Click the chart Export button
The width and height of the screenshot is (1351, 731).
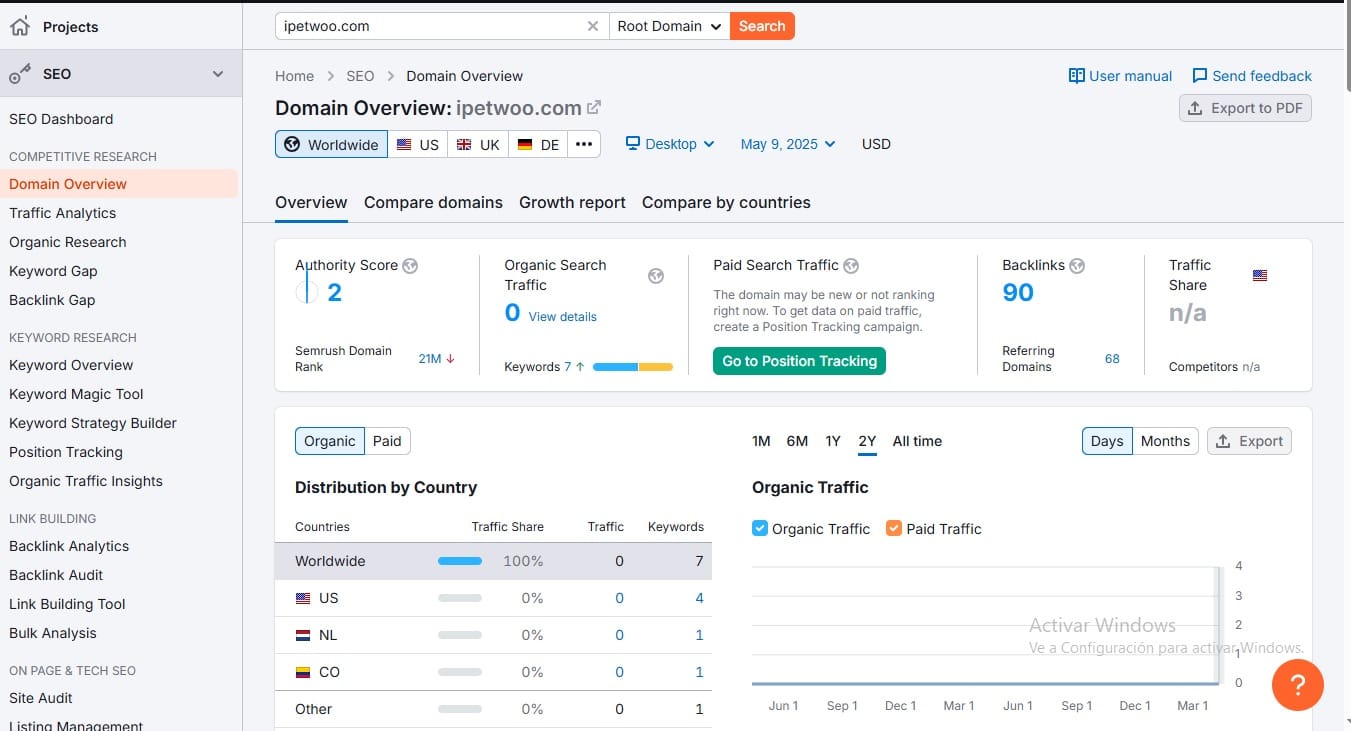pyautogui.click(x=1249, y=441)
